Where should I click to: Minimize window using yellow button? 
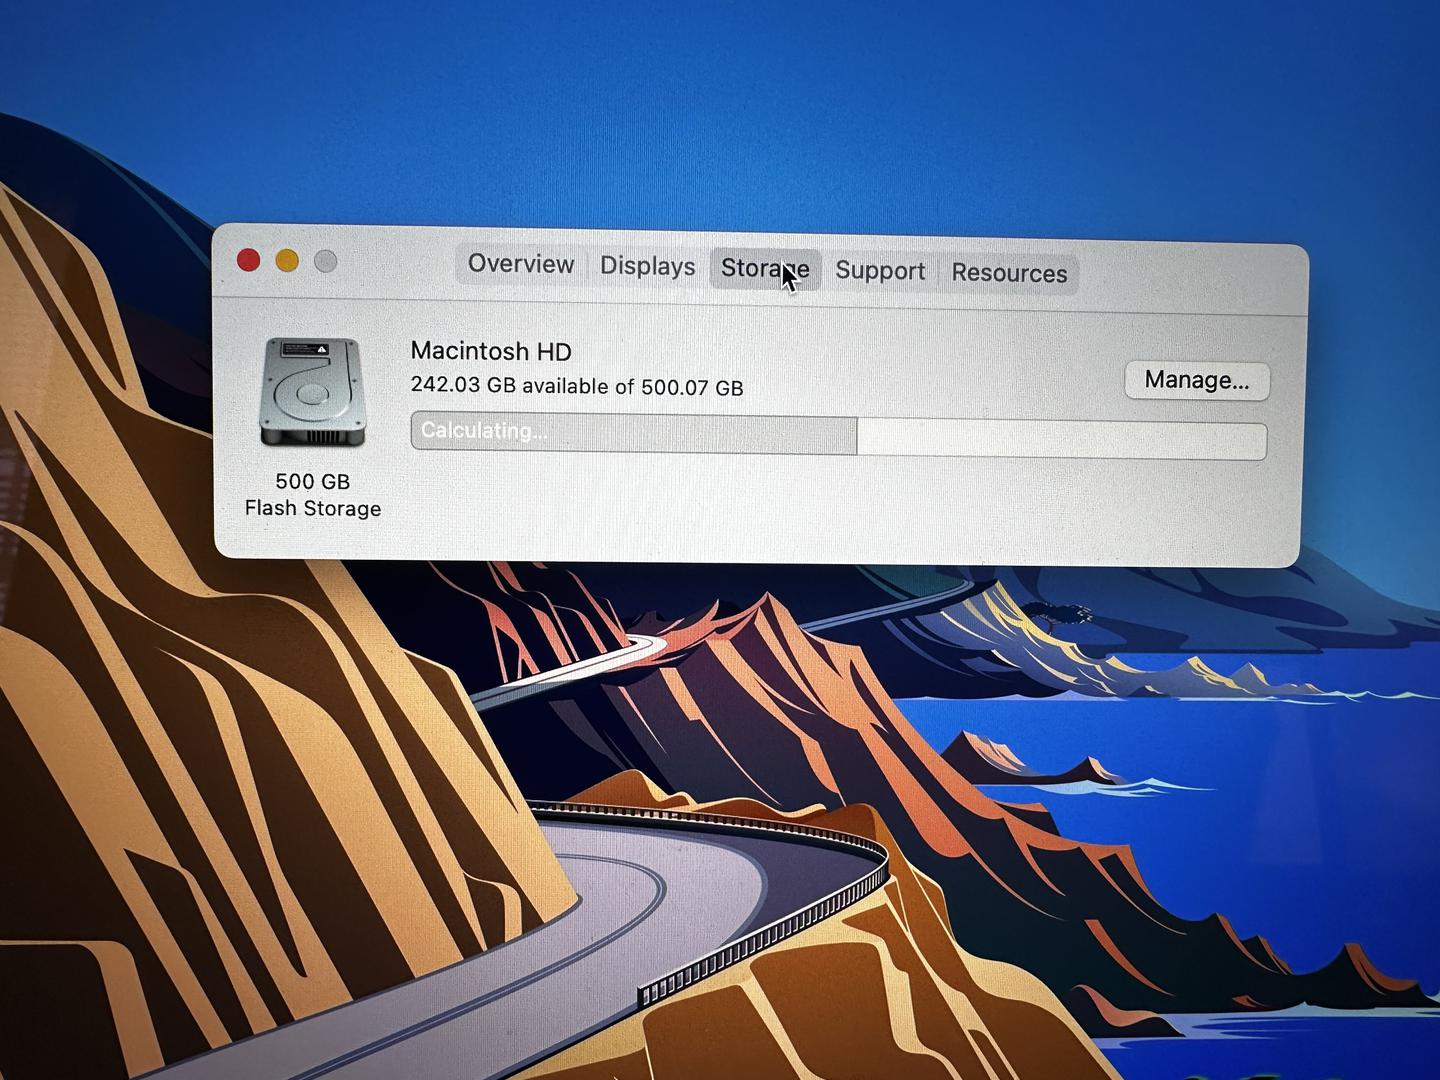coord(287,261)
